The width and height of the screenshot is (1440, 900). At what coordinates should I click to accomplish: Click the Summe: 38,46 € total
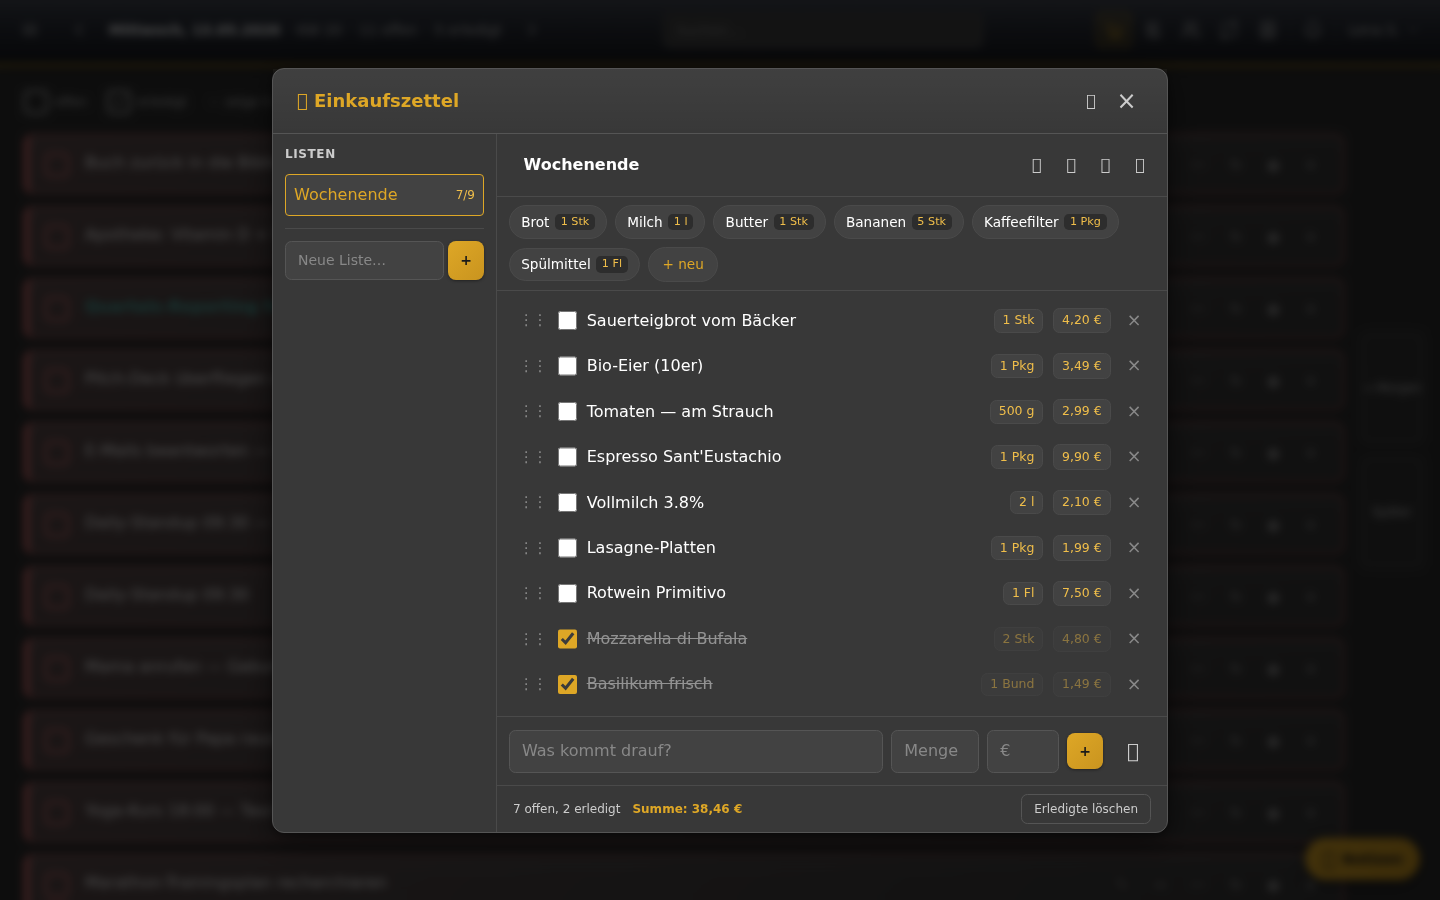click(x=687, y=809)
